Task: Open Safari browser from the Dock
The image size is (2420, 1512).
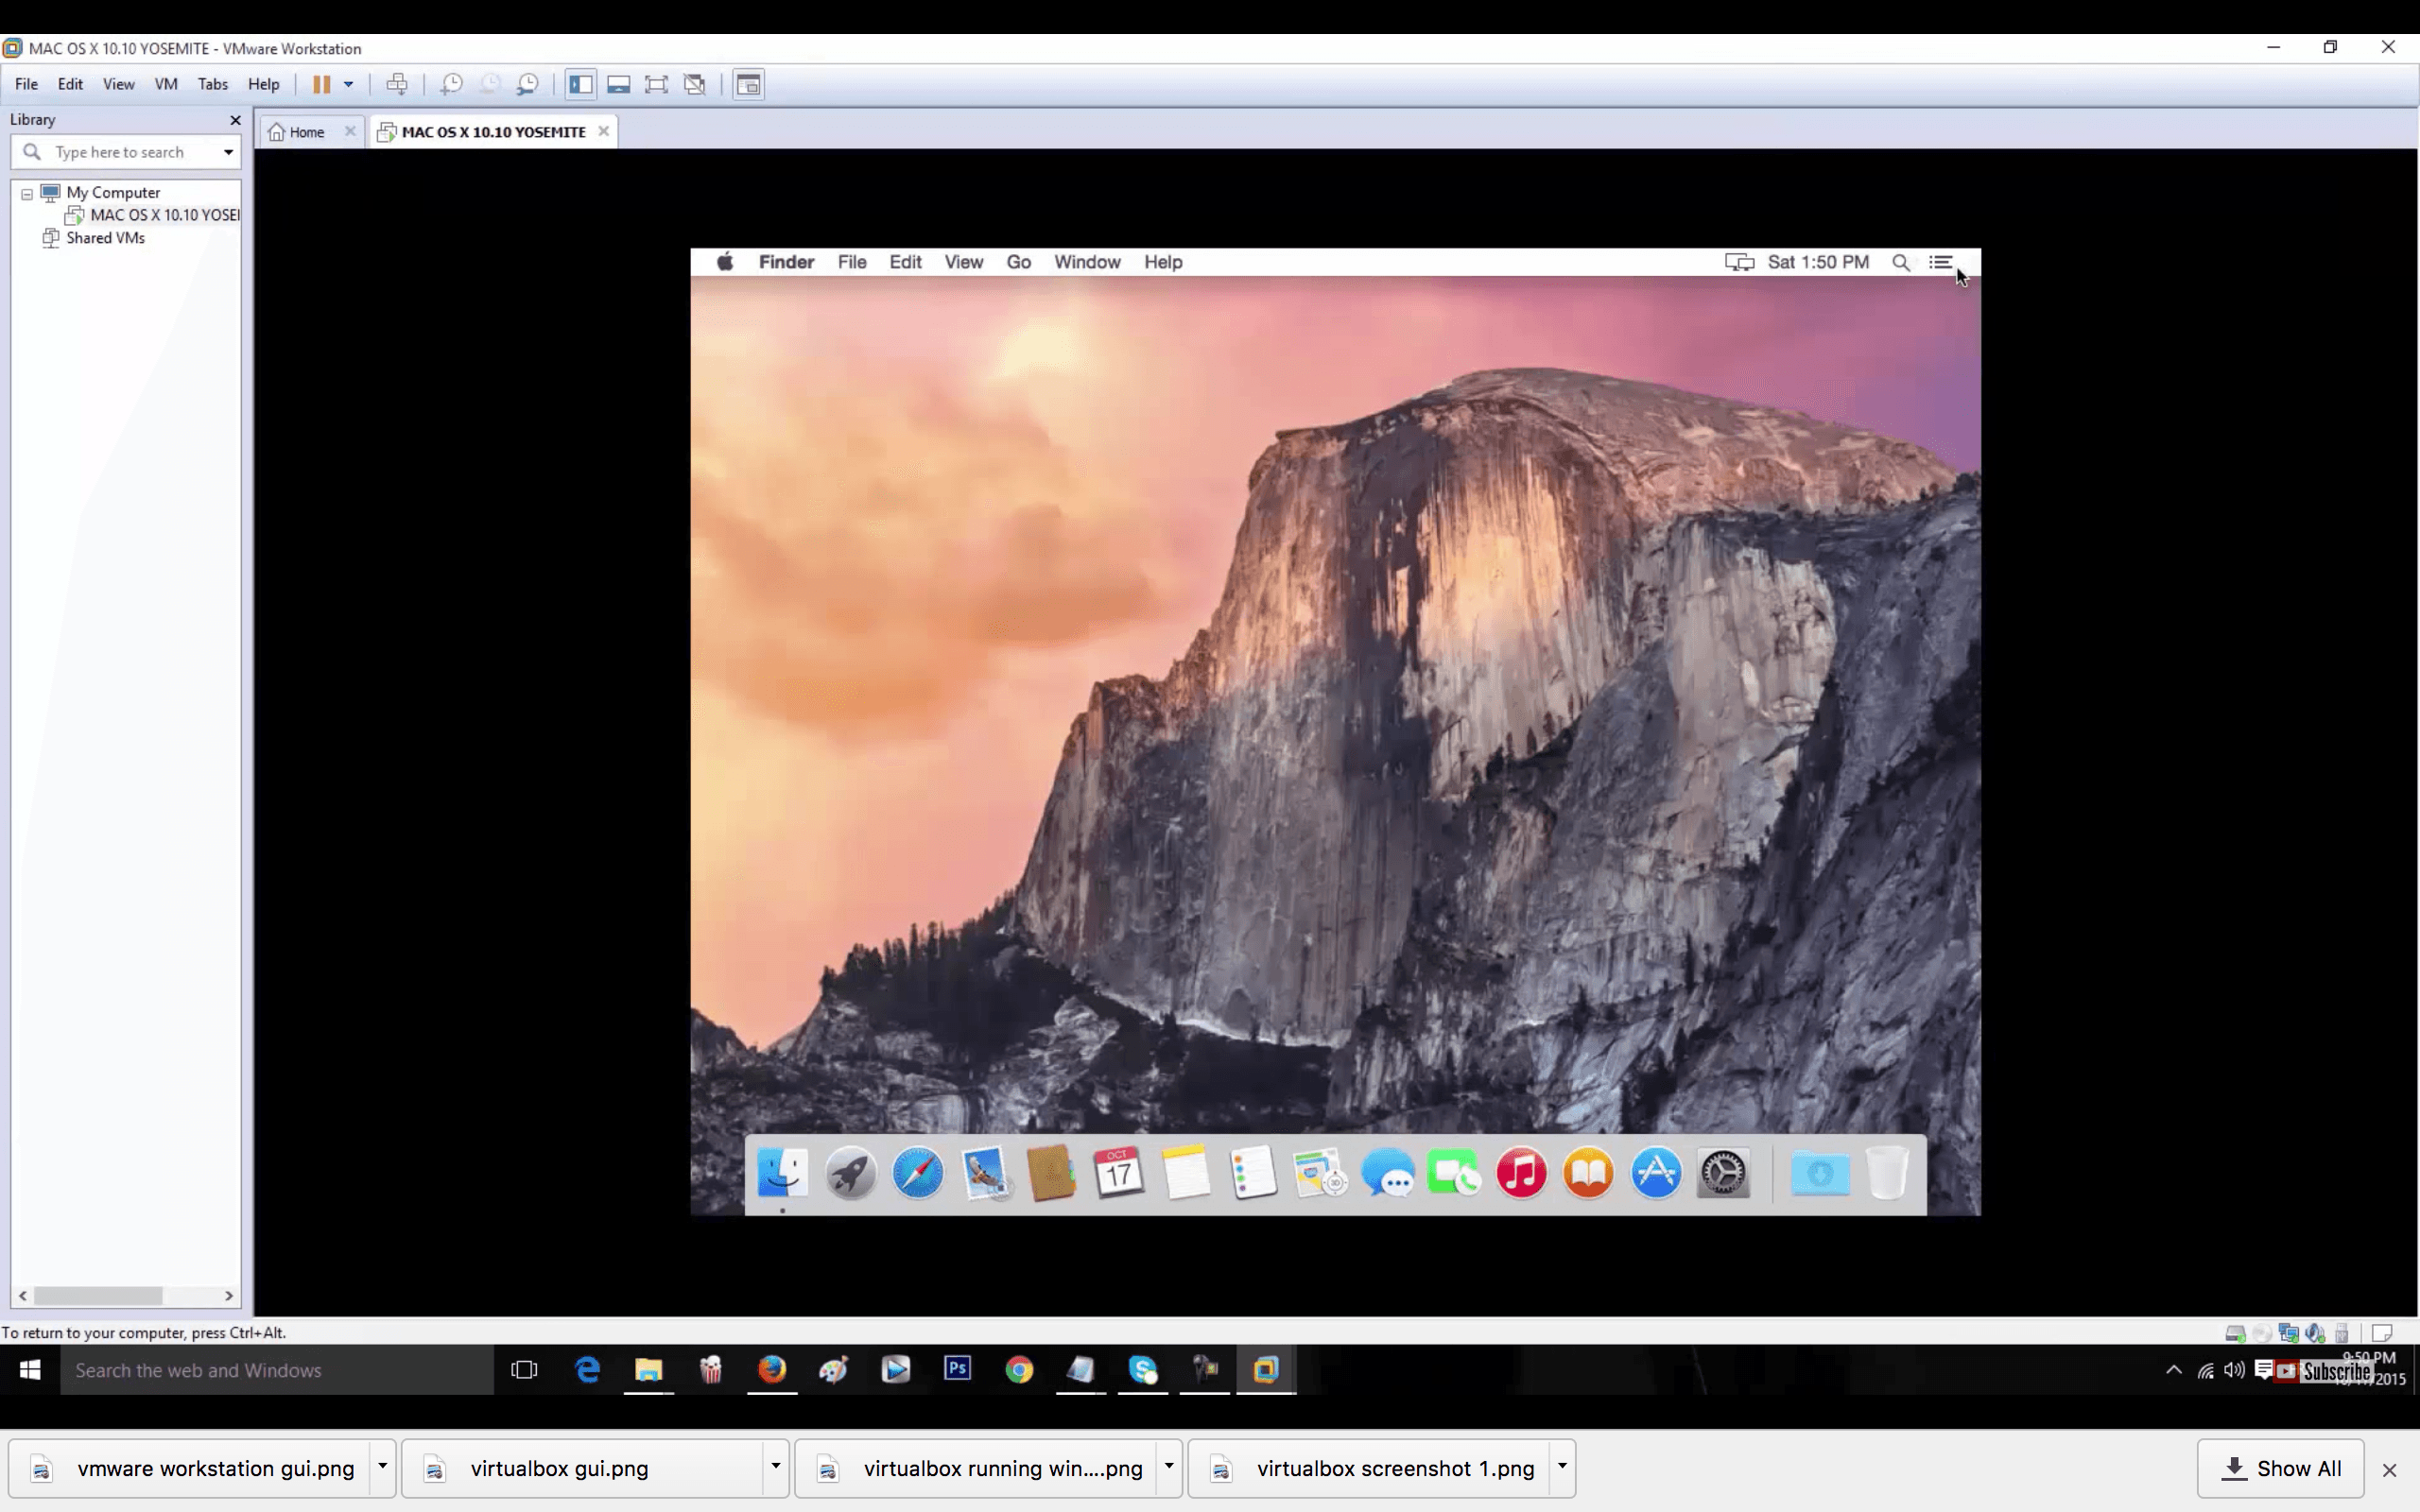Action: (916, 1173)
